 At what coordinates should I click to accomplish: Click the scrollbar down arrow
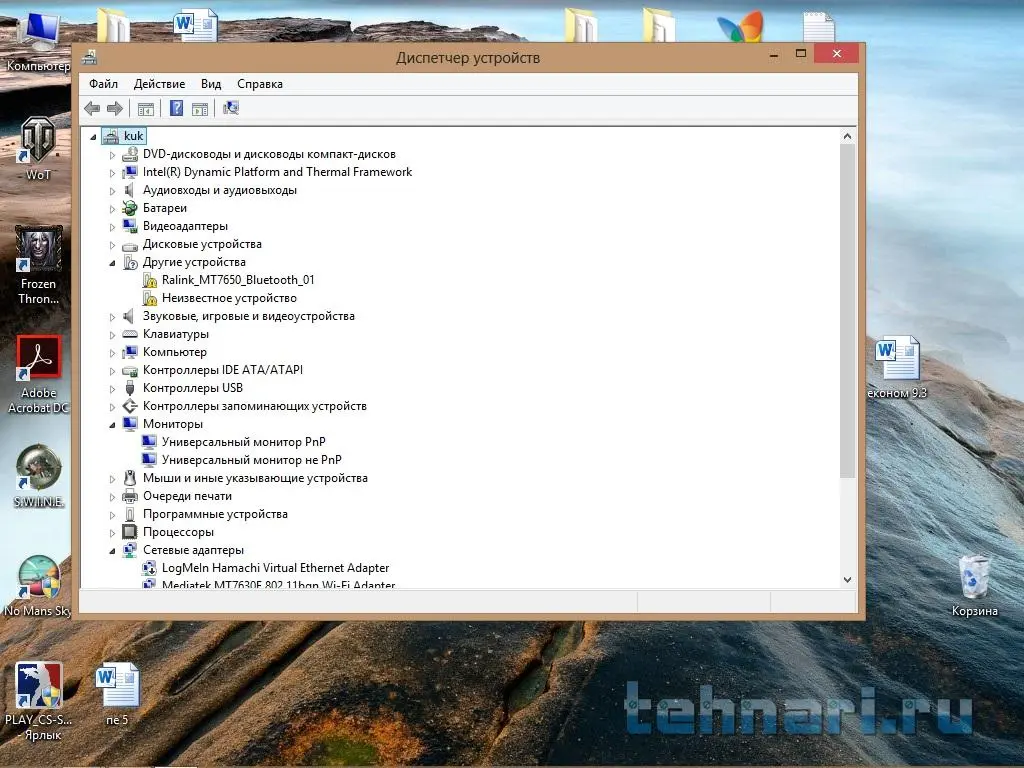click(848, 580)
